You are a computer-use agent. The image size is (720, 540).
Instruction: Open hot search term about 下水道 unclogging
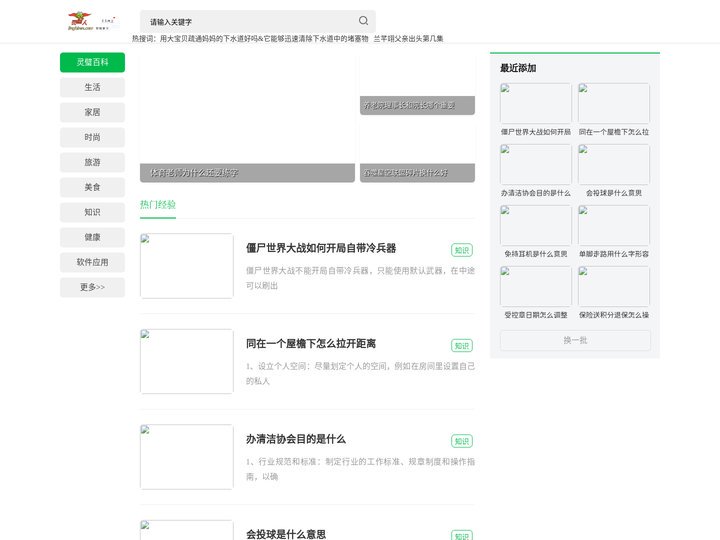point(264,39)
